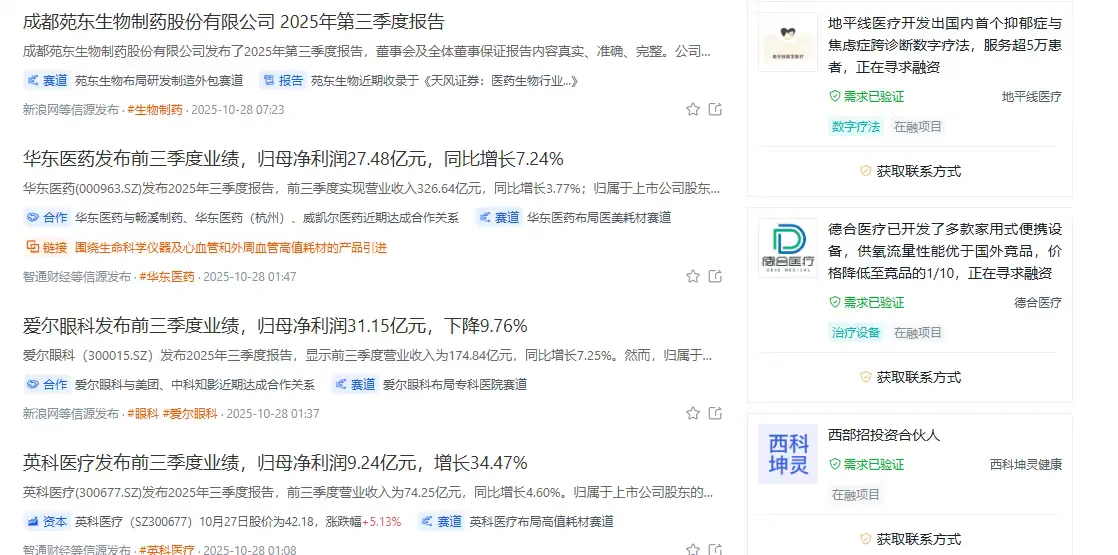The width and height of the screenshot is (1118, 555).
Task: Click 成都苑东生物制药 article summary text
Action: (x=367, y=52)
